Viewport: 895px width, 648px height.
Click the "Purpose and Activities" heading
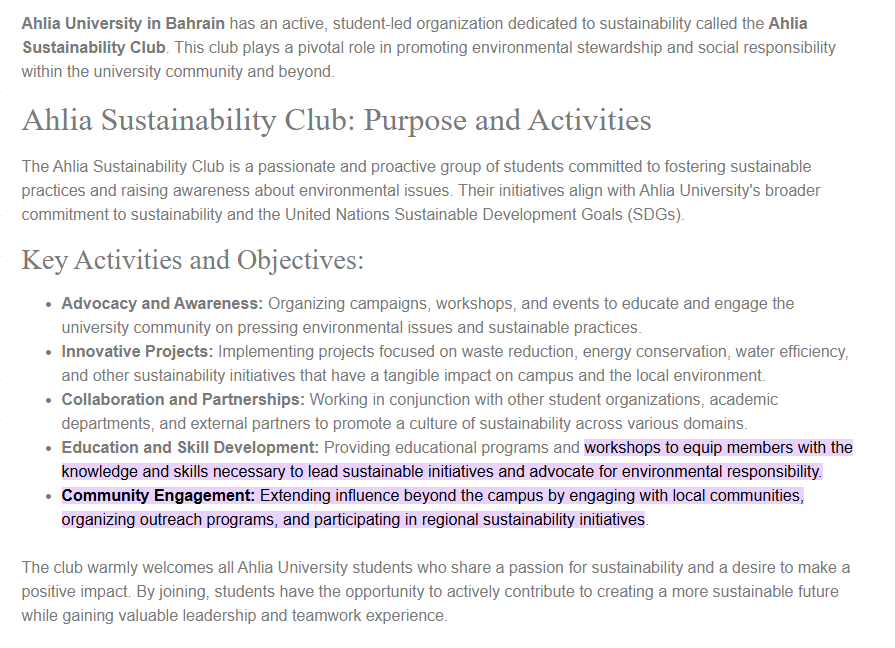click(508, 121)
